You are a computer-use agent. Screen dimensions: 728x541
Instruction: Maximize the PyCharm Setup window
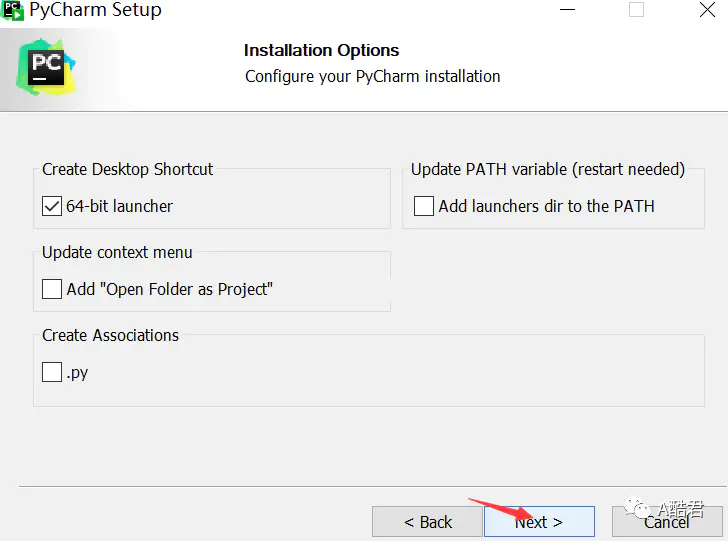click(x=636, y=10)
